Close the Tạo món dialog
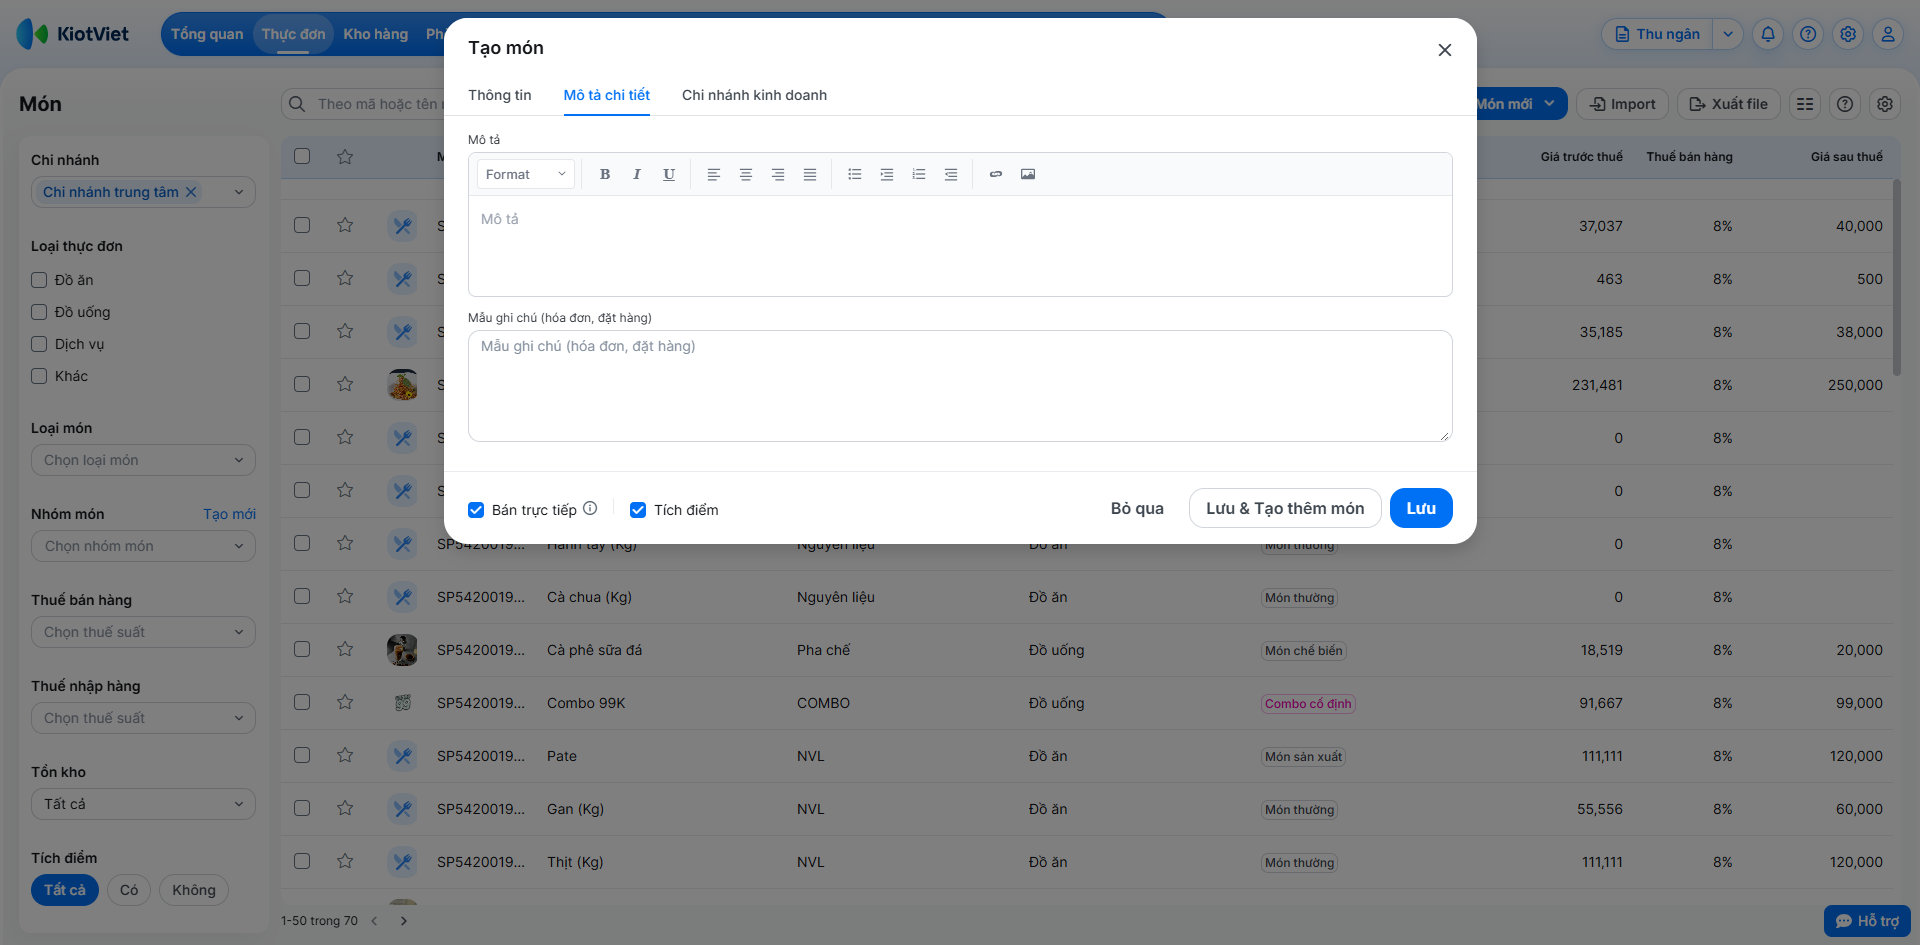Viewport: 1920px width, 945px height. [x=1445, y=50]
